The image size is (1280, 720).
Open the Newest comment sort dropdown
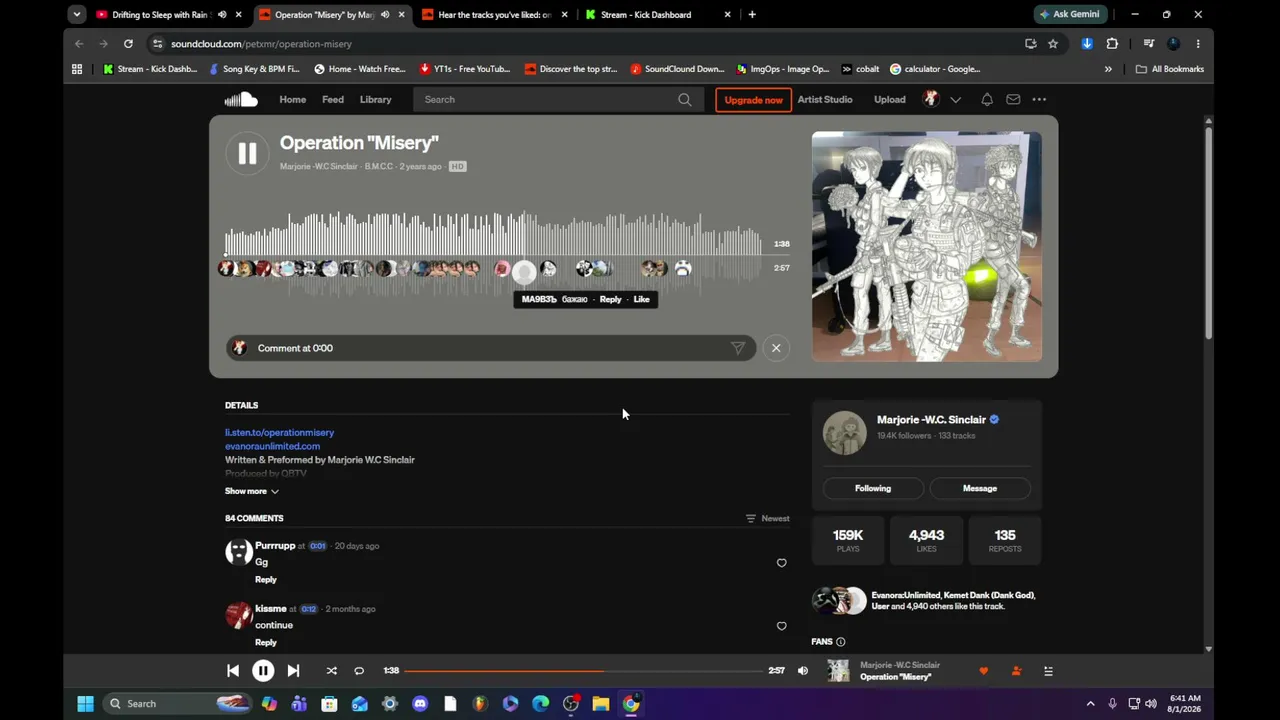767,518
